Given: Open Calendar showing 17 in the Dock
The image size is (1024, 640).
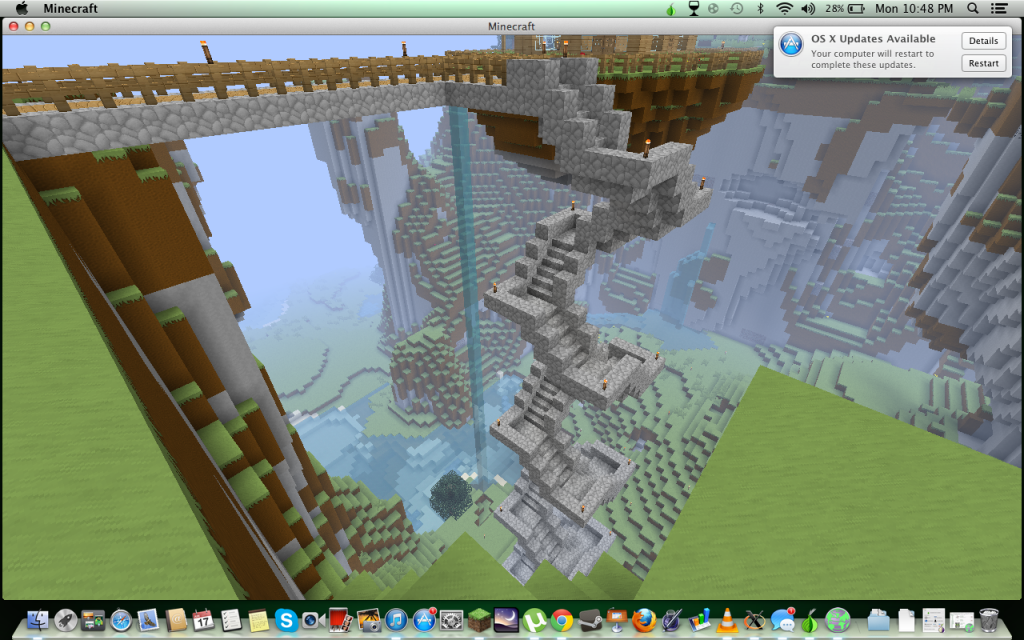Looking at the screenshot, I should (x=203, y=620).
